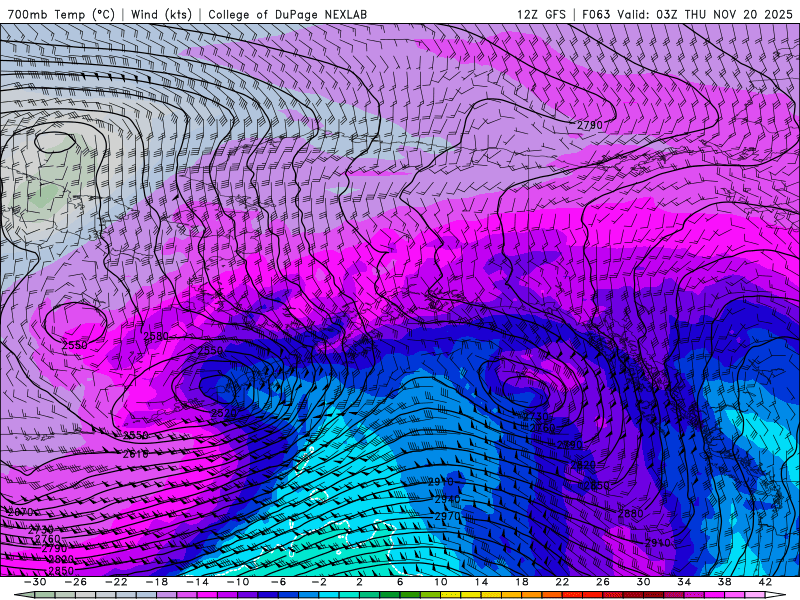800x600 pixels.
Task: Click the "700mb Temp (°C)" title text
Action: click(61, 14)
